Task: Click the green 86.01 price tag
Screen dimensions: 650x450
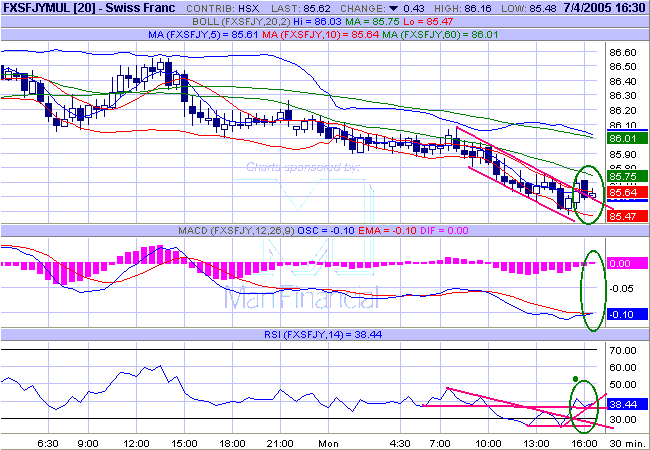Action: tap(627, 138)
